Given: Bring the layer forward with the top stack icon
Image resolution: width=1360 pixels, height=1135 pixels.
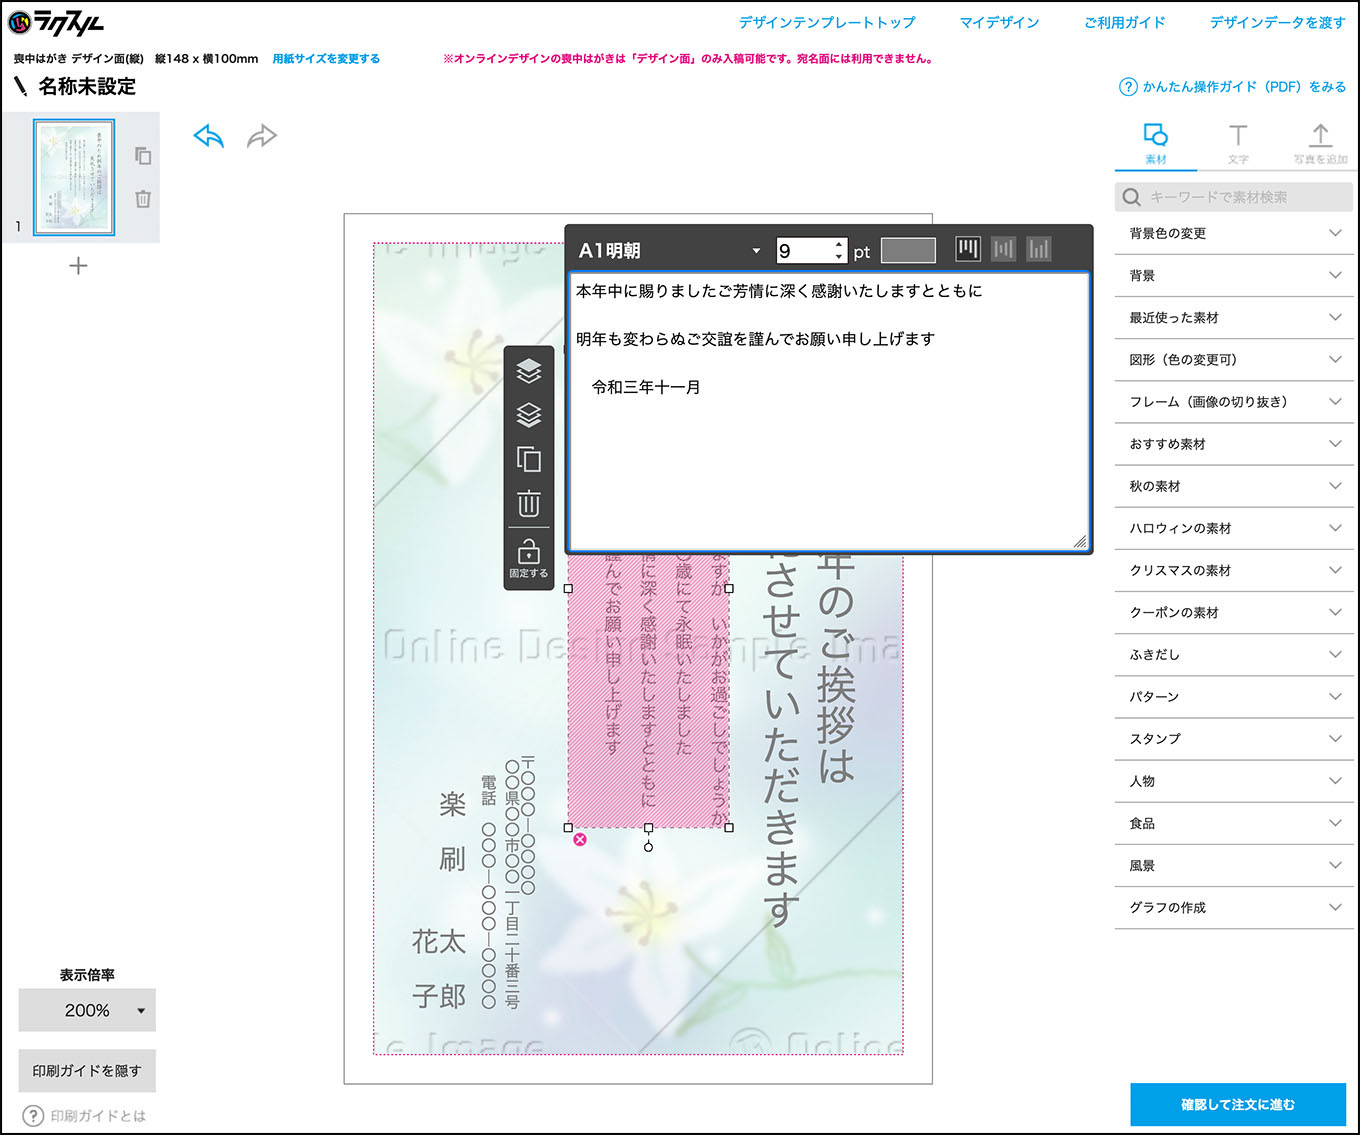Looking at the screenshot, I should pos(528,370).
